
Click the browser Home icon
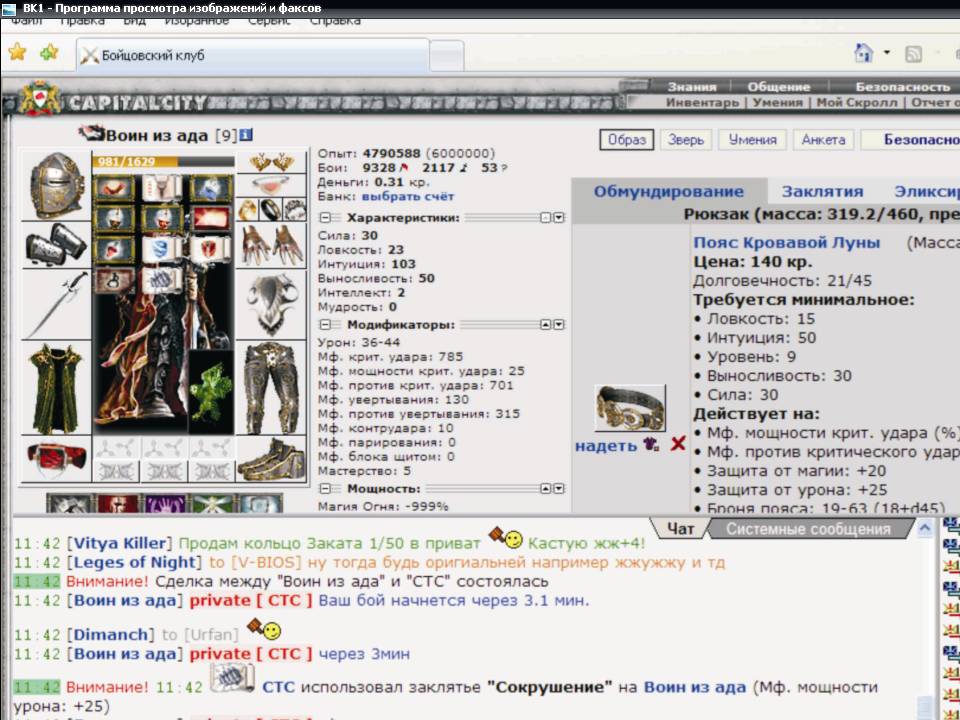coord(863,53)
